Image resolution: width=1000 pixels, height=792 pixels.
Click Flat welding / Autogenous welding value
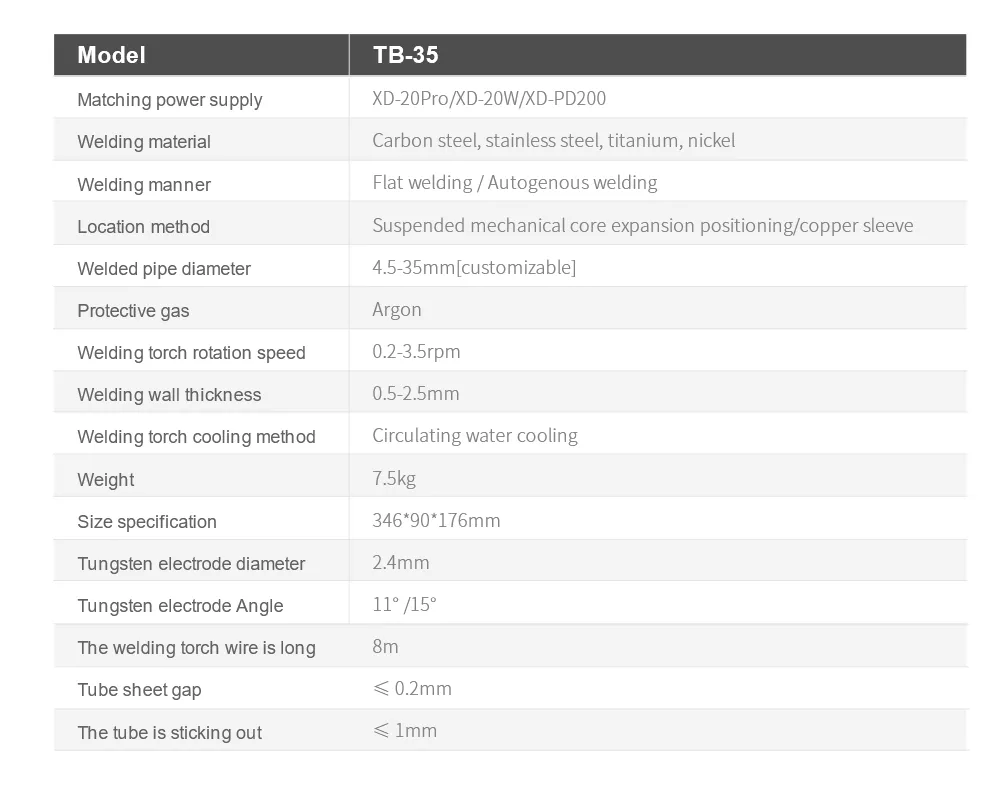coord(514,183)
